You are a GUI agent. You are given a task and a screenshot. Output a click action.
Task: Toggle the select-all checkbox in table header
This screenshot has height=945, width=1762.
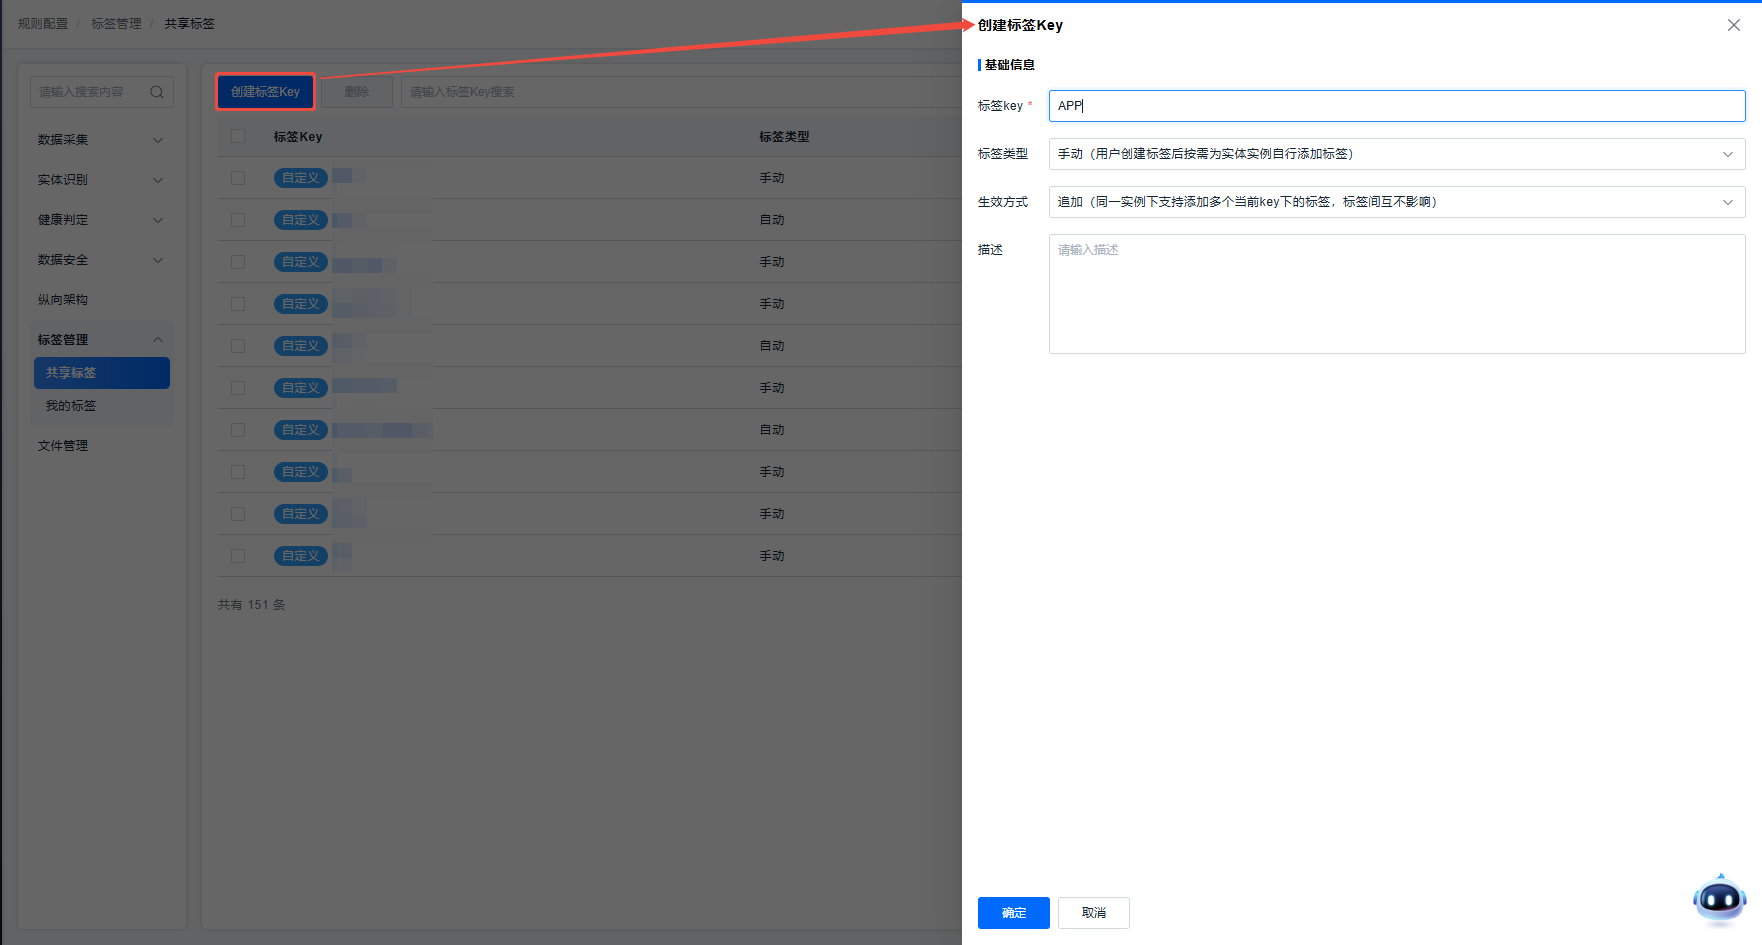click(x=238, y=136)
